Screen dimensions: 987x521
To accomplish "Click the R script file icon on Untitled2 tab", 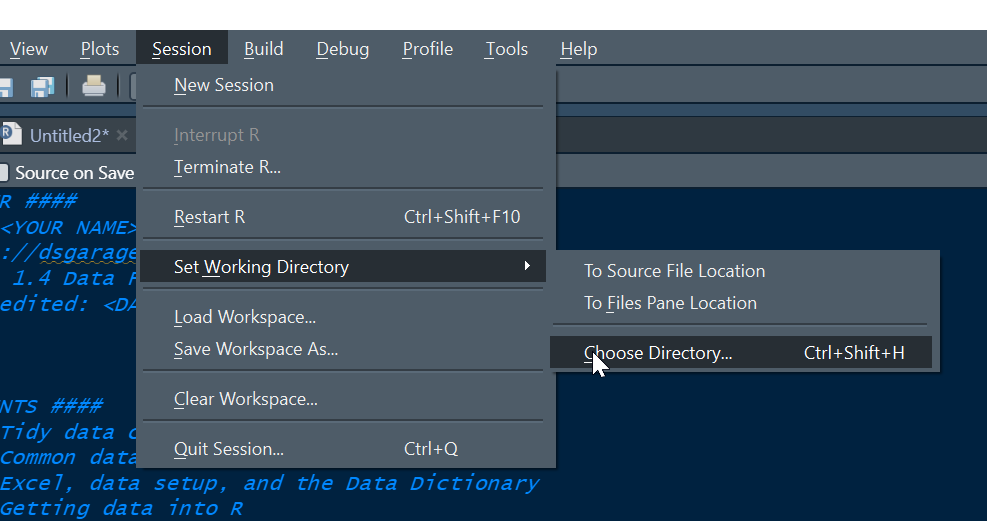I will point(11,135).
